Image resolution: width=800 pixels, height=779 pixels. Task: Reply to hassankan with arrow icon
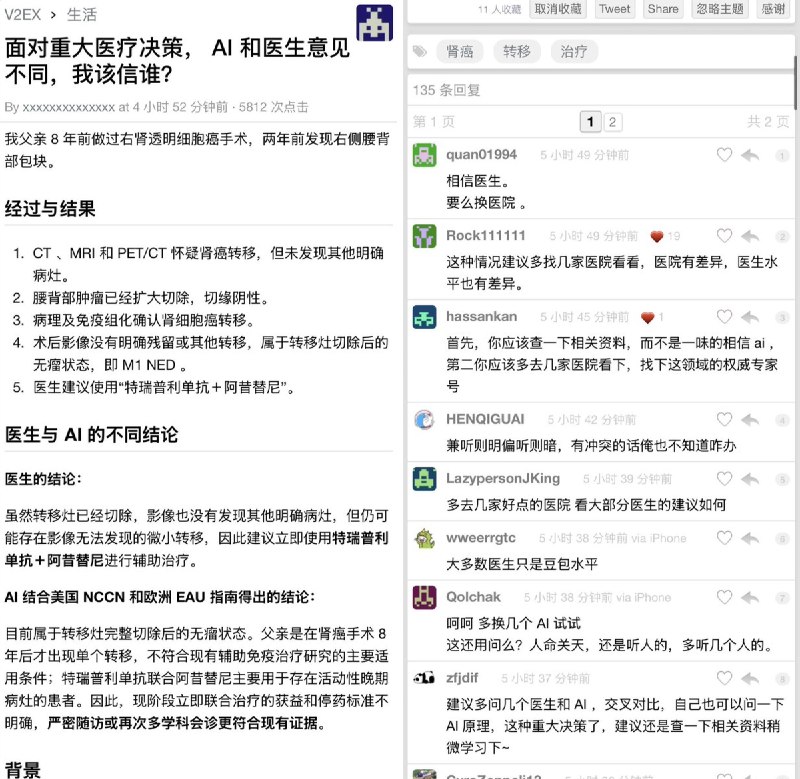click(x=750, y=317)
